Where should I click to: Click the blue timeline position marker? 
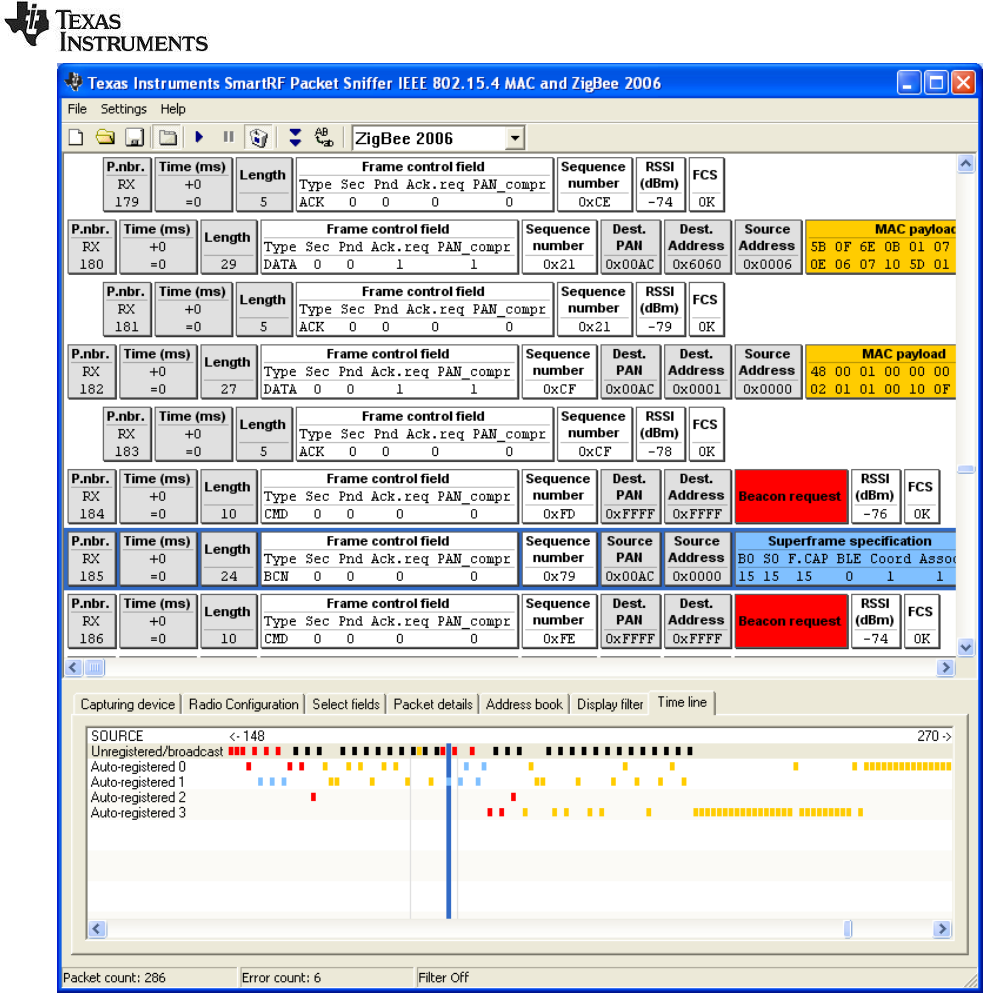448,831
